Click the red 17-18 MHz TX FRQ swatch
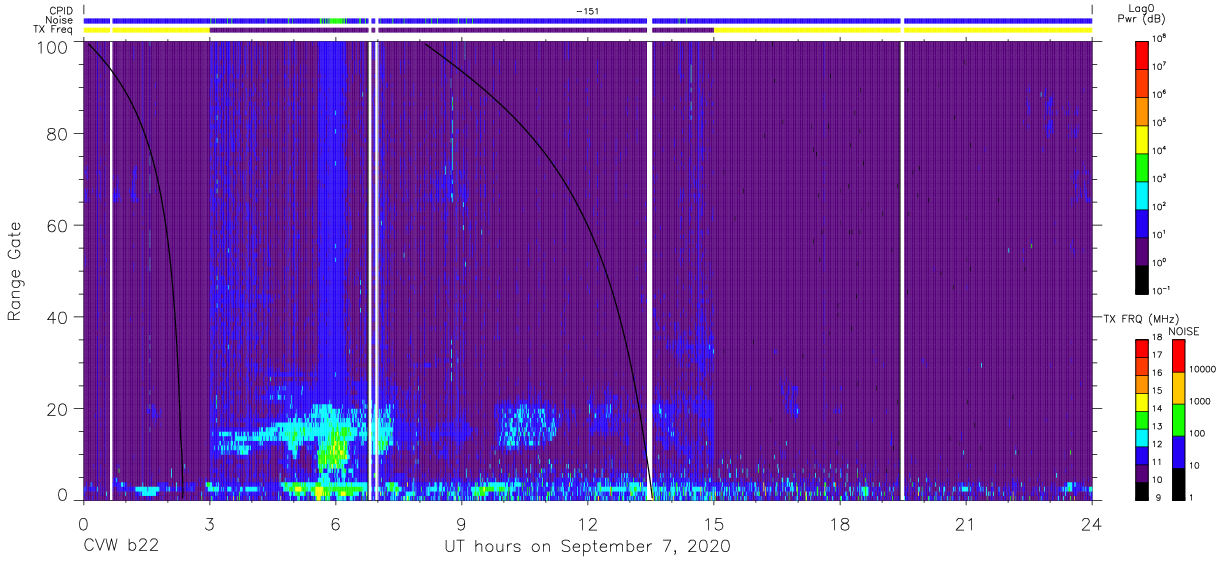This screenshot has height=567, width=1228. pos(1143,349)
